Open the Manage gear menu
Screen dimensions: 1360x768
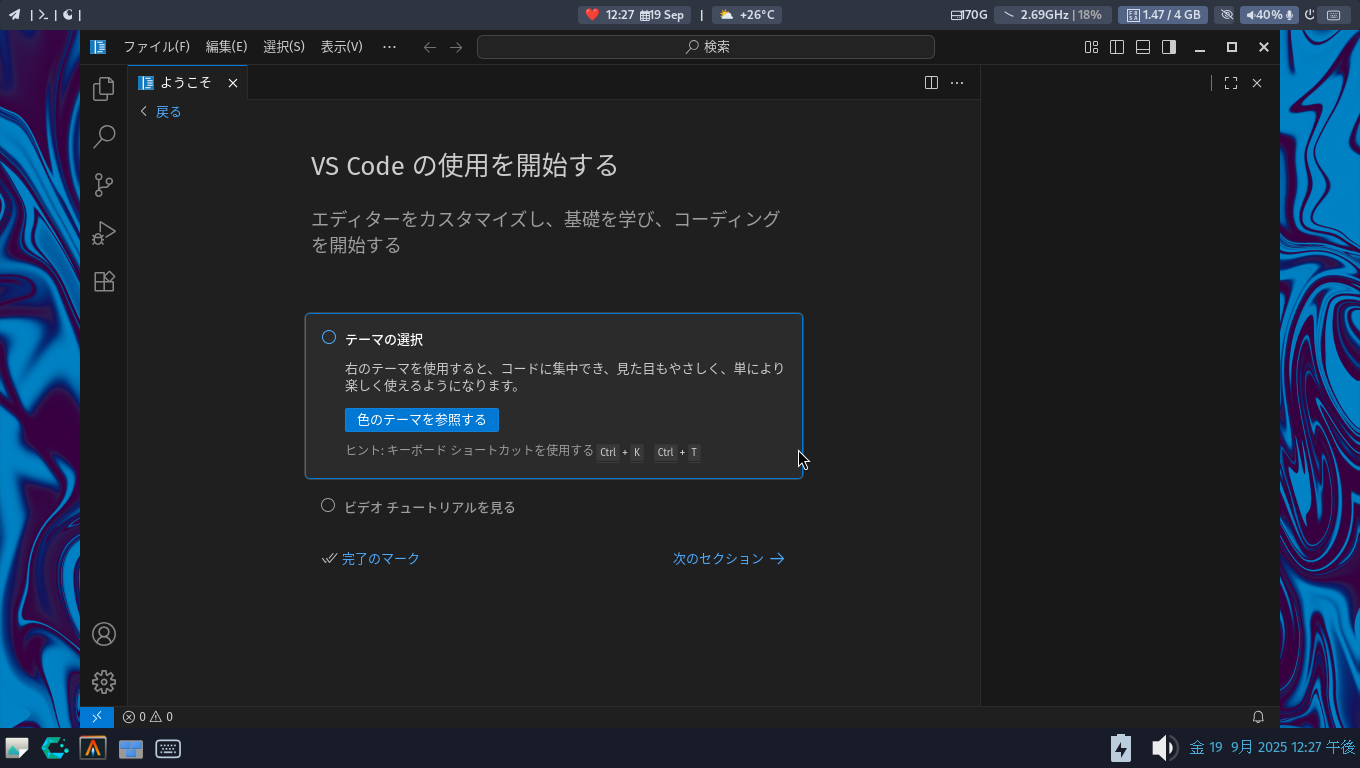103,682
